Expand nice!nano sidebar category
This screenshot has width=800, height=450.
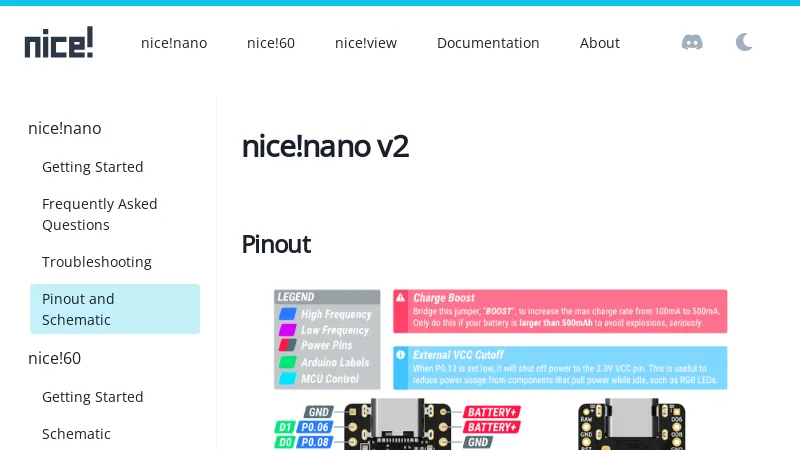(65, 128)
